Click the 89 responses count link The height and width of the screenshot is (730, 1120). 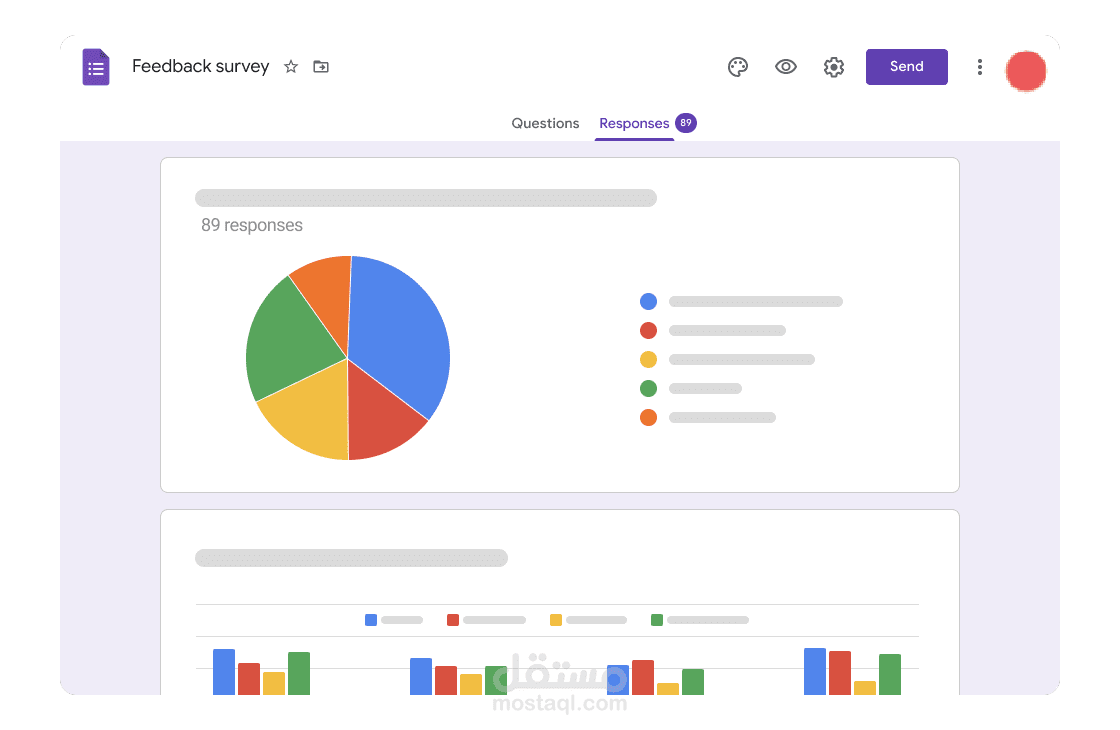pyautogui.click(x=252, y=225)
